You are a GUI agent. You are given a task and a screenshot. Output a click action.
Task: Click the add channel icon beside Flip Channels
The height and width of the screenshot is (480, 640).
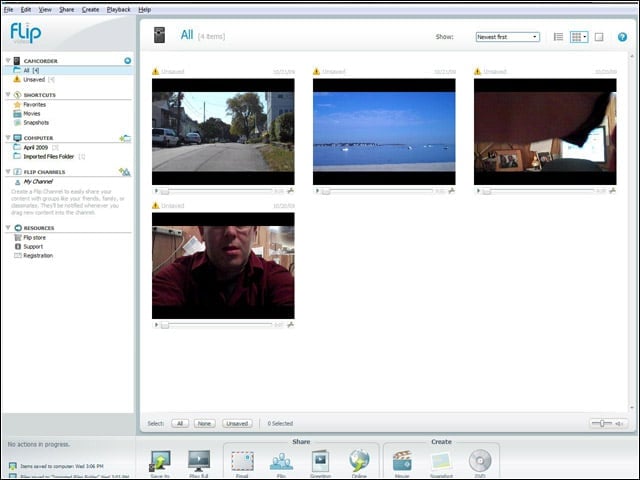[x=124, y=172]
